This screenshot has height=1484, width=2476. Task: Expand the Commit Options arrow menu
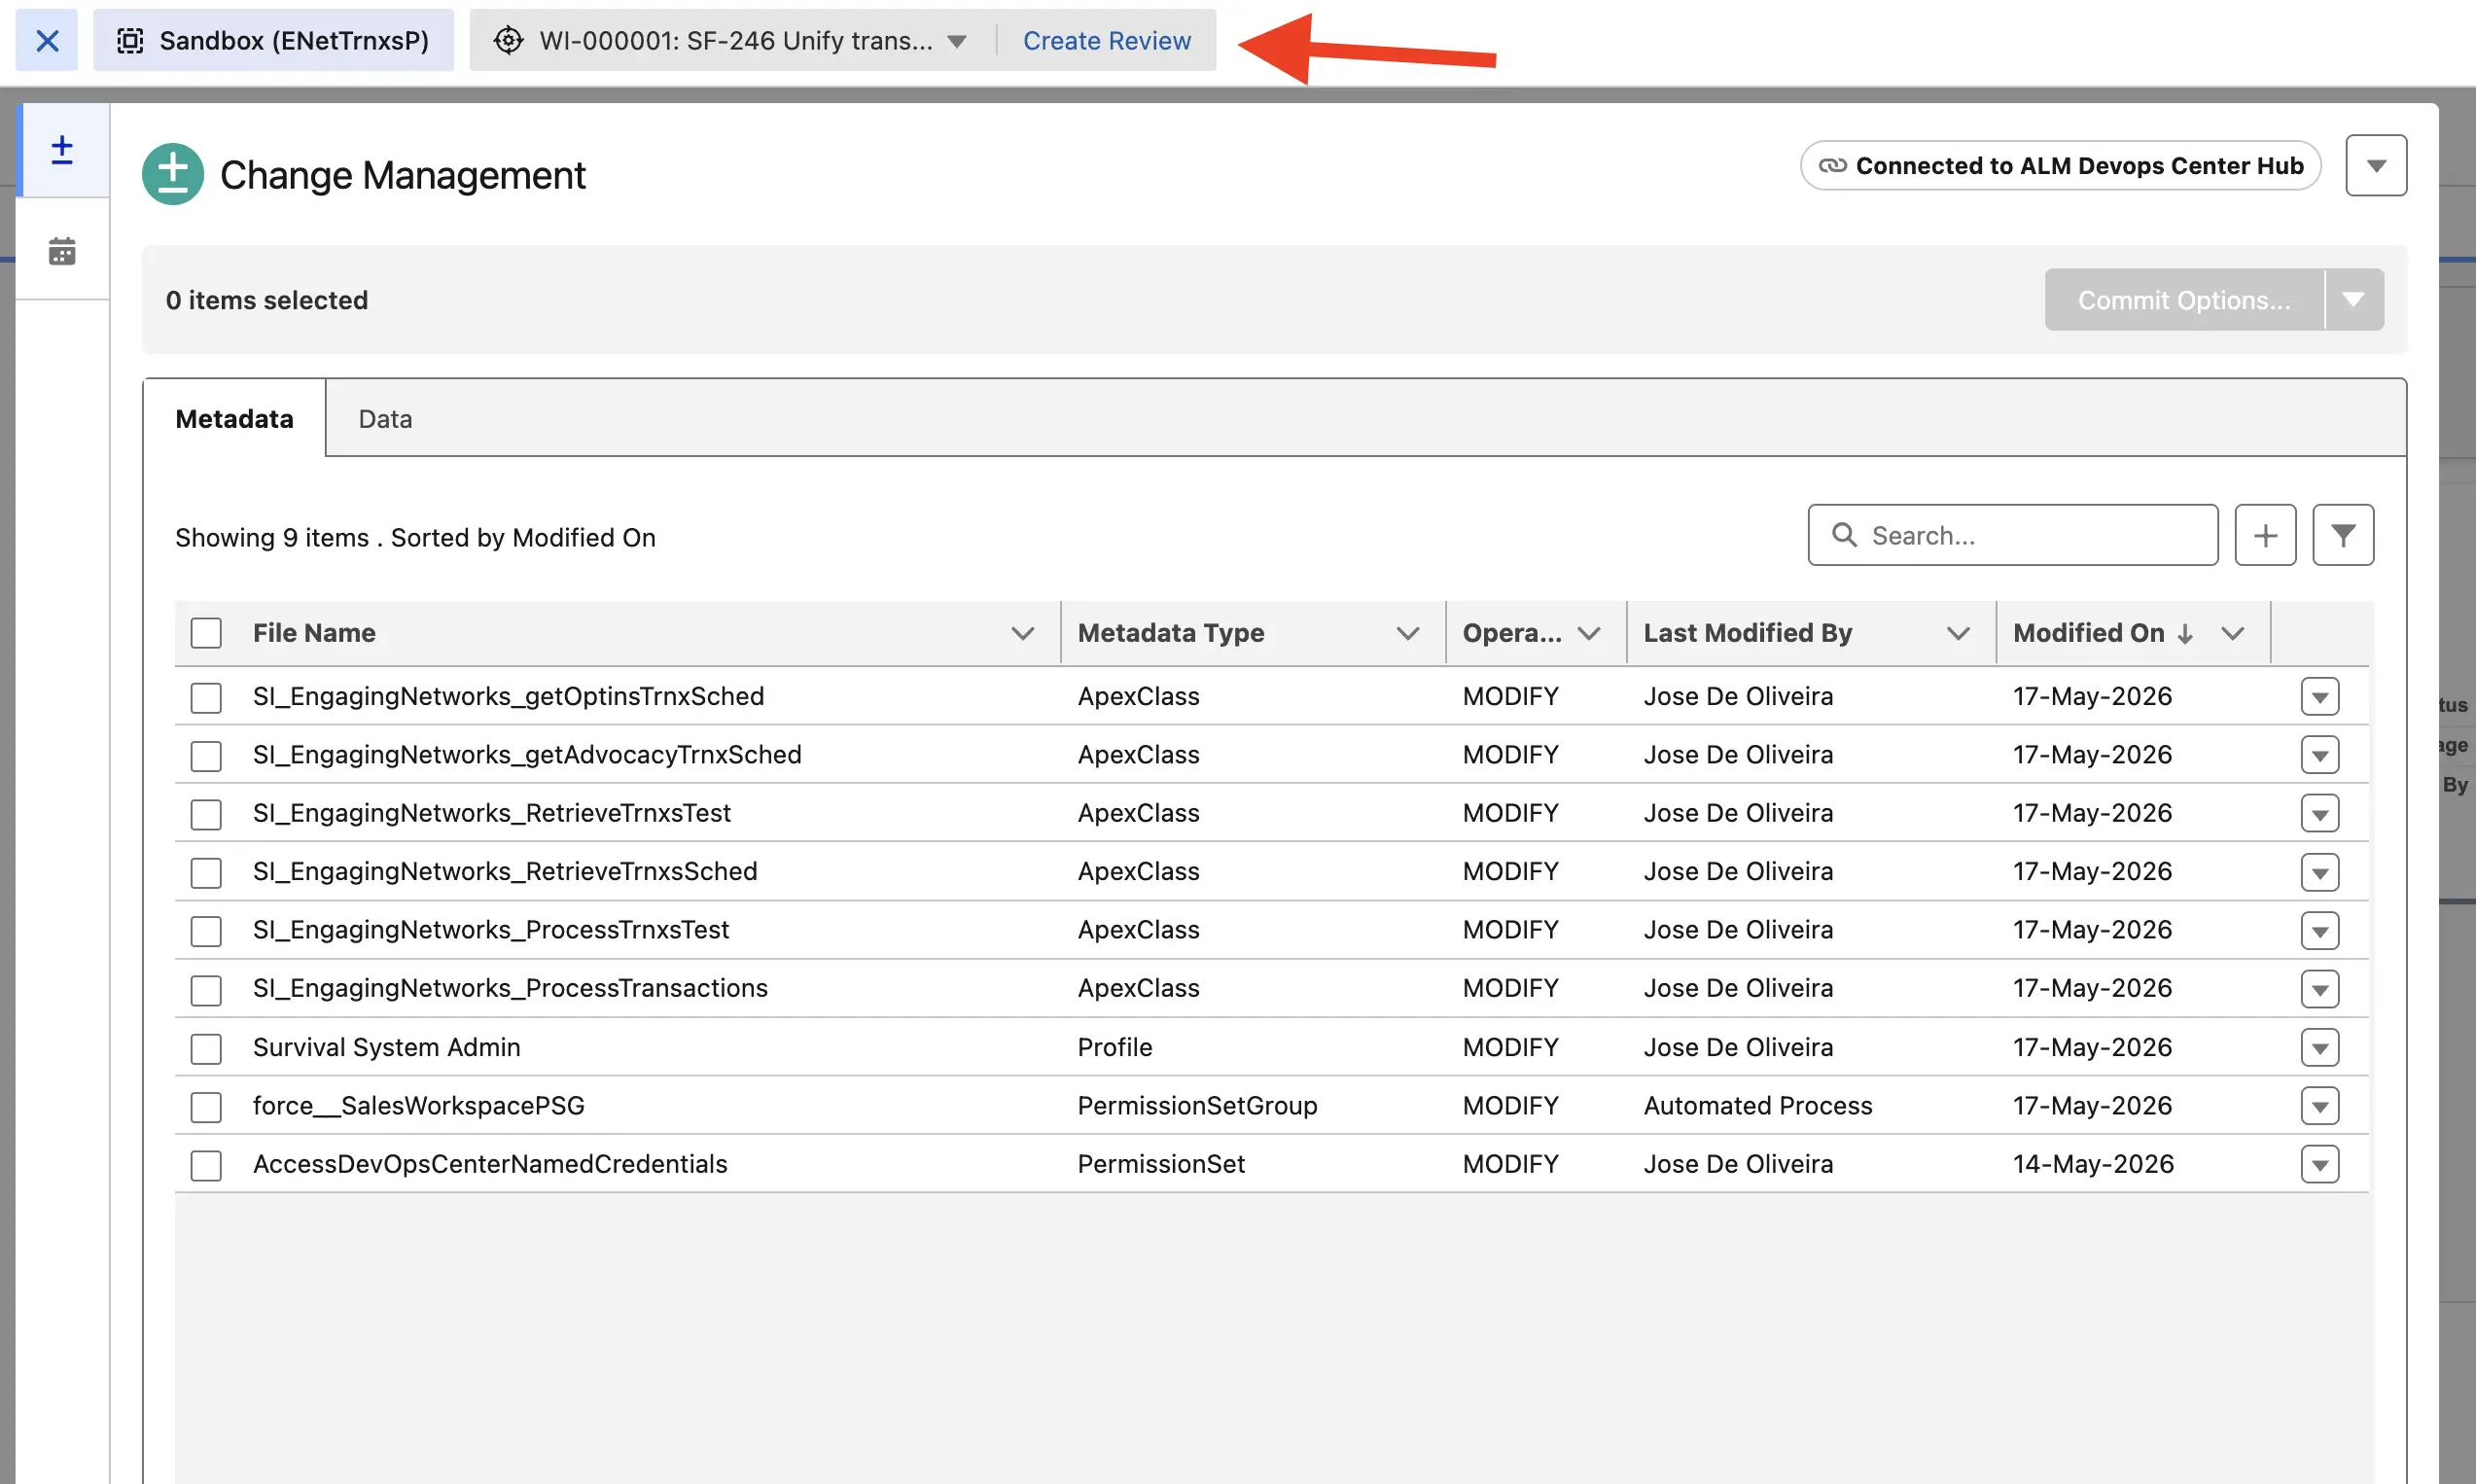pos(2354,300)
